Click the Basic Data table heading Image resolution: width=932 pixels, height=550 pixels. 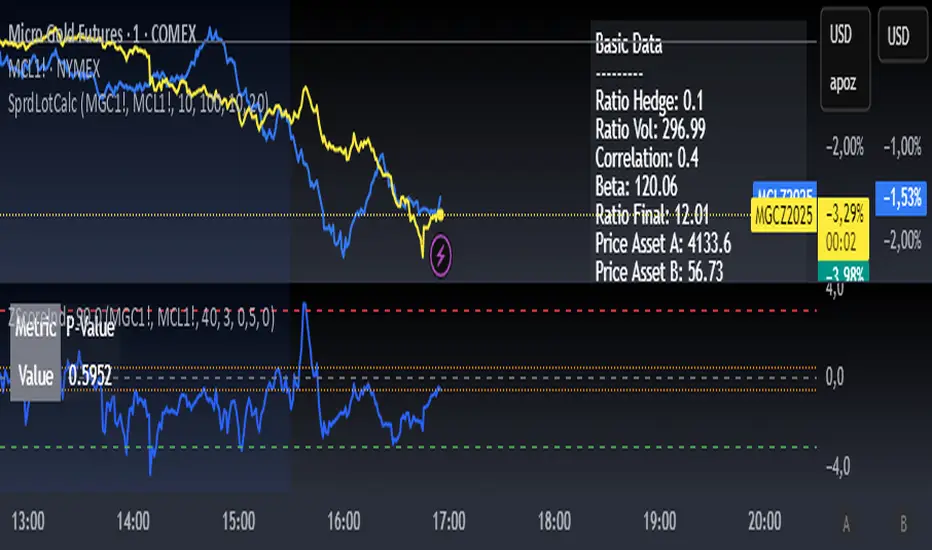[629, 44]
